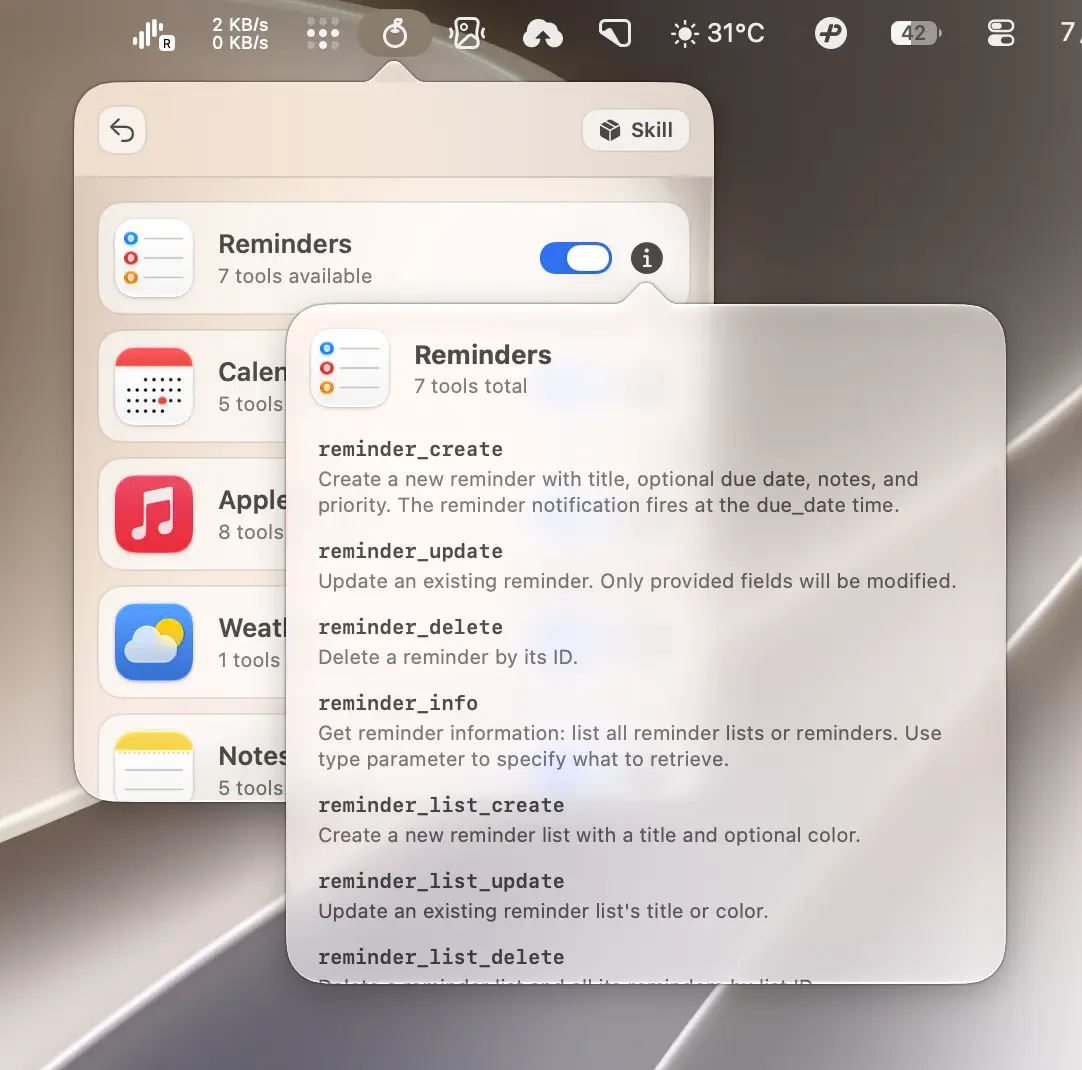Open the network speed KB/s indicator
The height and width of the screenshot is (1070, 1082).
(x=240, y=34)
